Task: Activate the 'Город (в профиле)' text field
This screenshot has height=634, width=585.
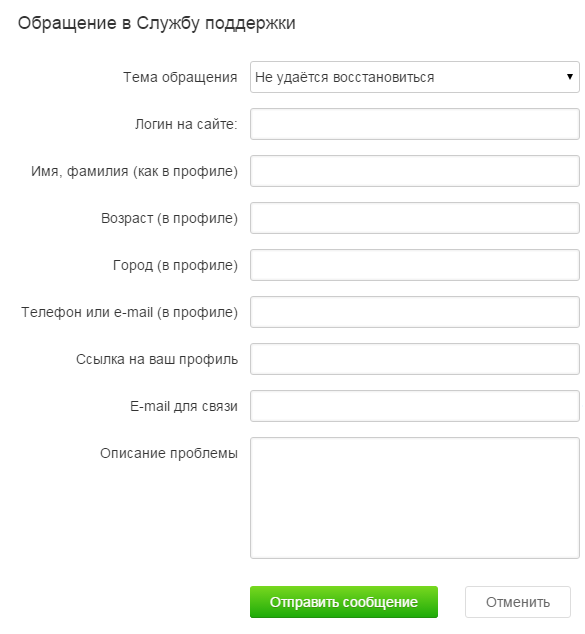Action: (414, 265)
